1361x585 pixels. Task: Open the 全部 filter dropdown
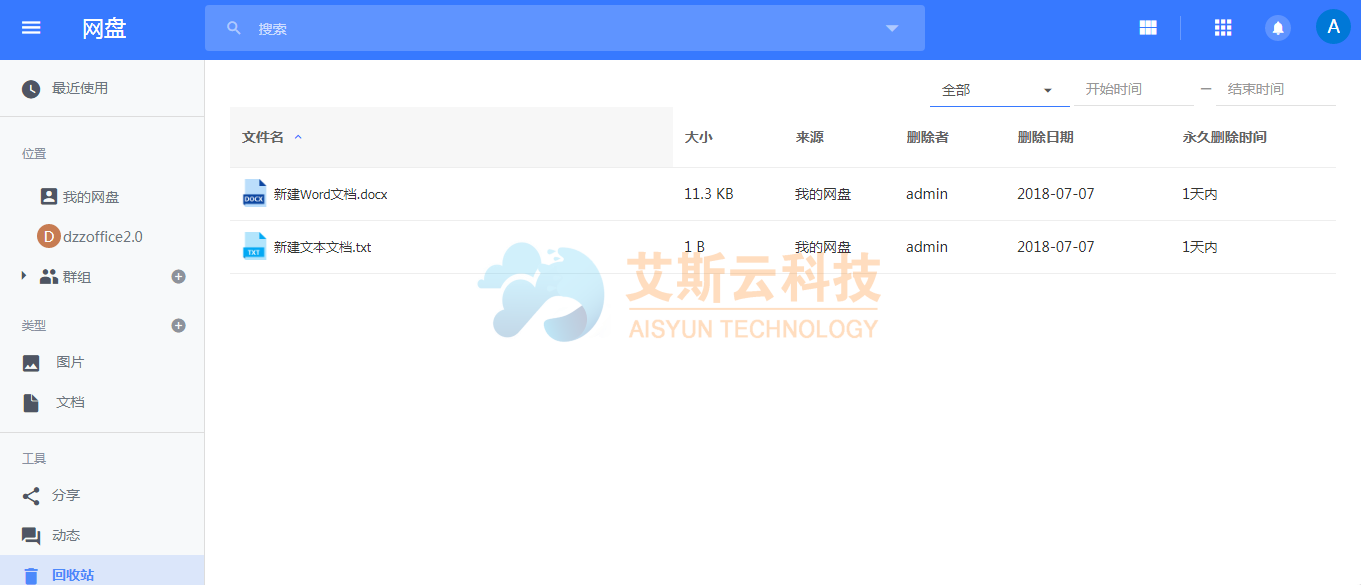tap(998, 90)
